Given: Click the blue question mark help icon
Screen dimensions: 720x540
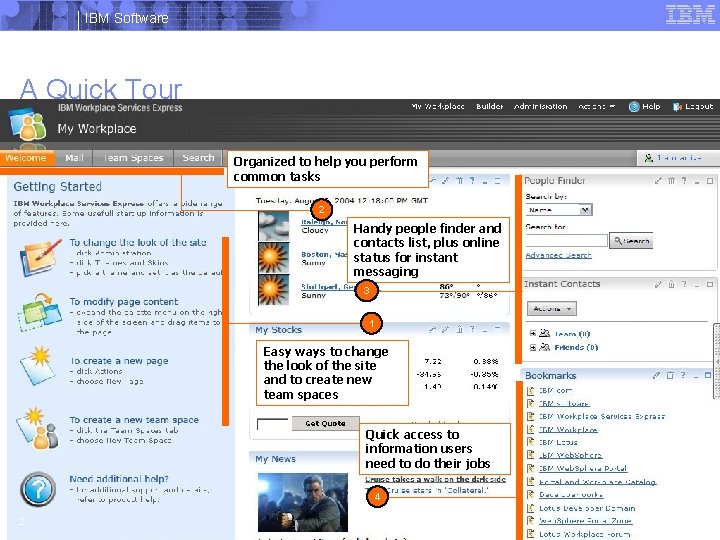Looking at the screenshot, I should [x=38, y=489].
